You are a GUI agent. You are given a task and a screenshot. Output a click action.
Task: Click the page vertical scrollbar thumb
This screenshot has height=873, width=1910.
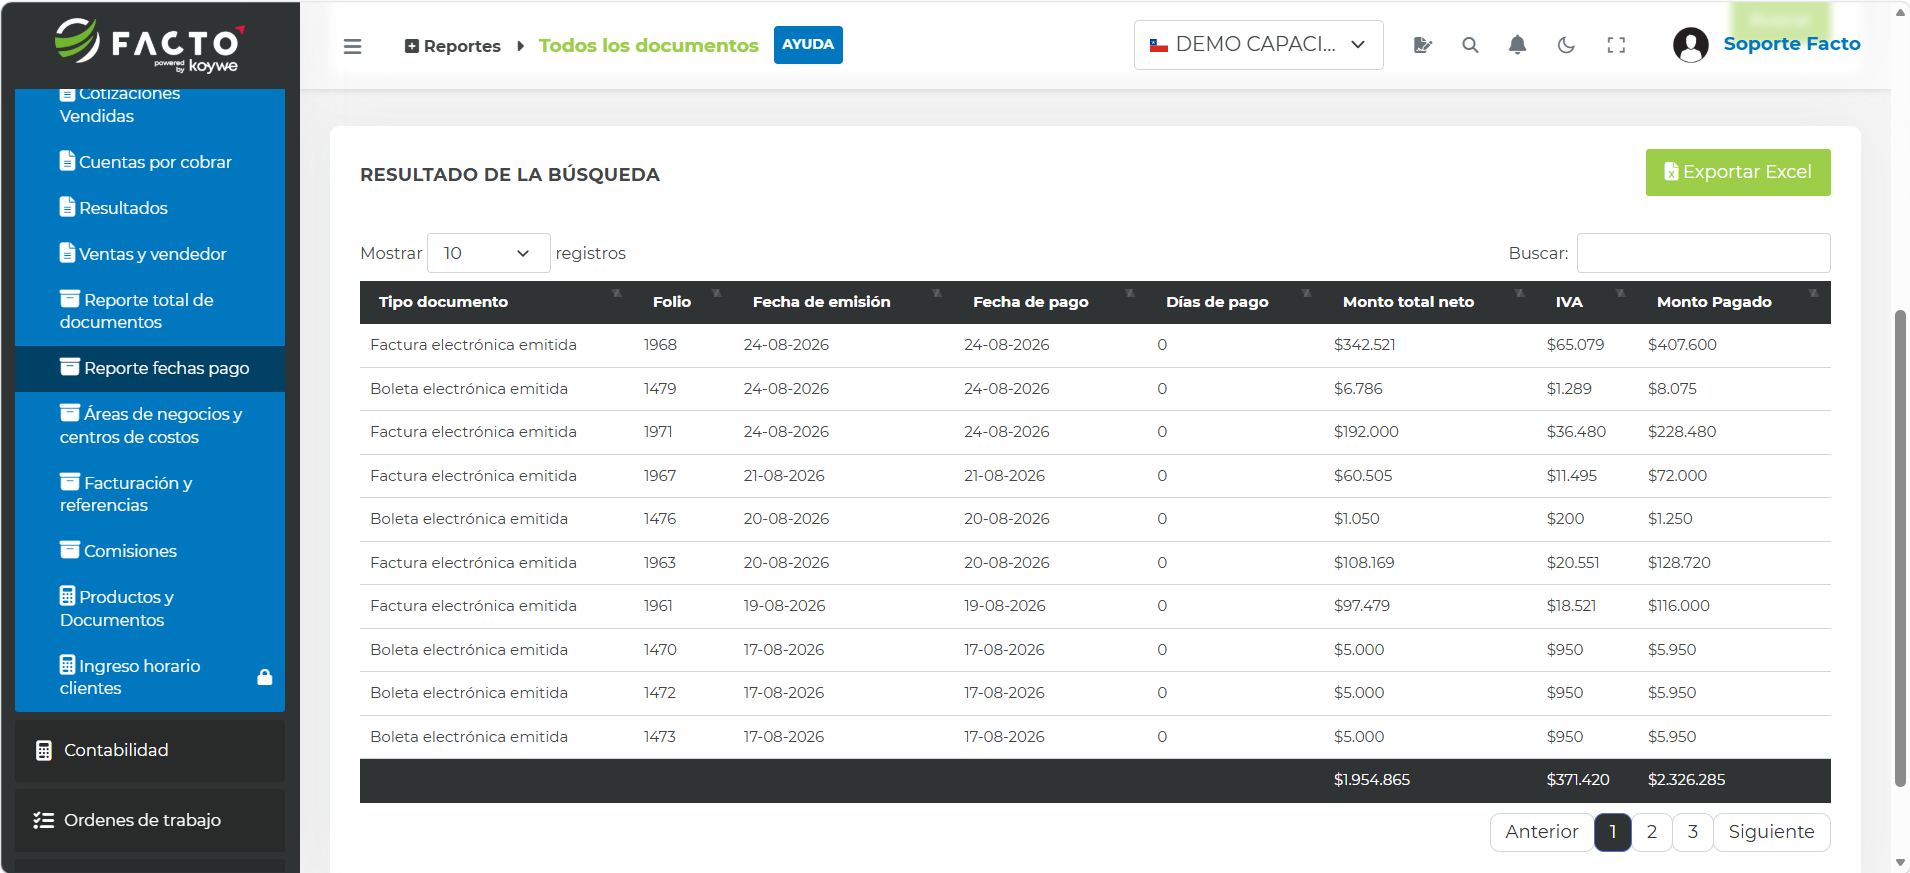pyautogui.click(x=1900, y=549)
